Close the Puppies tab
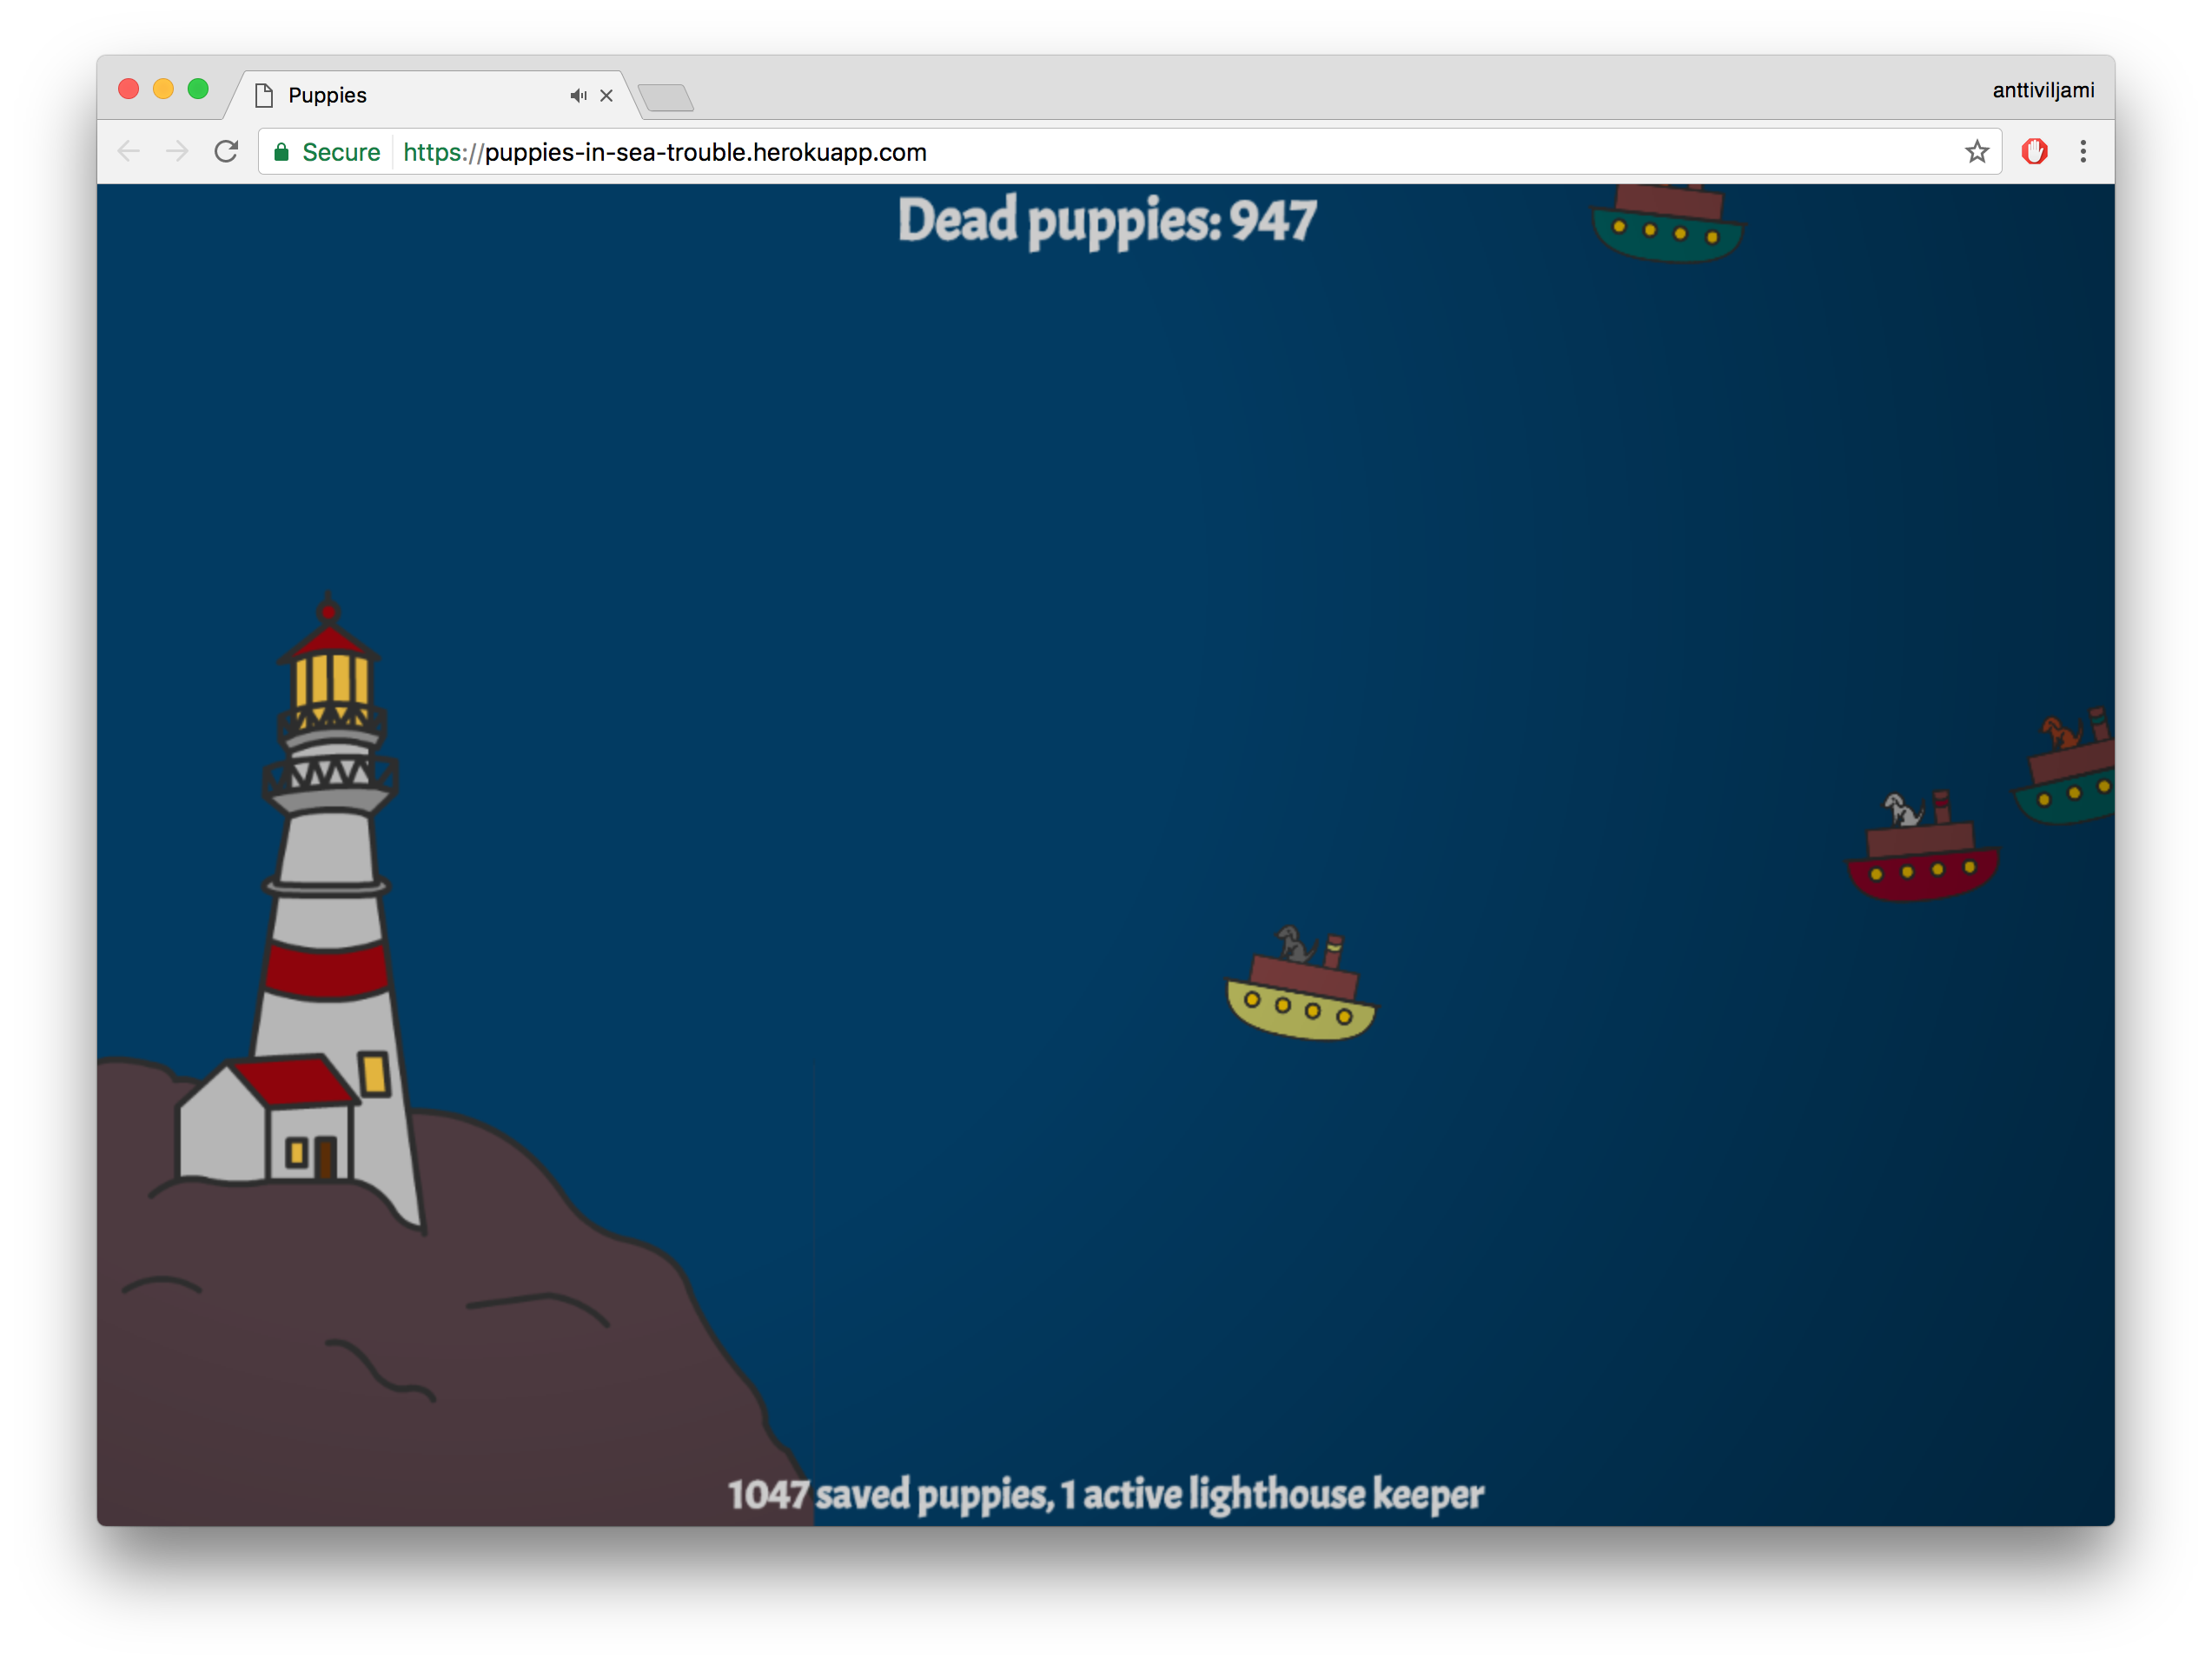 pos(606,96)
